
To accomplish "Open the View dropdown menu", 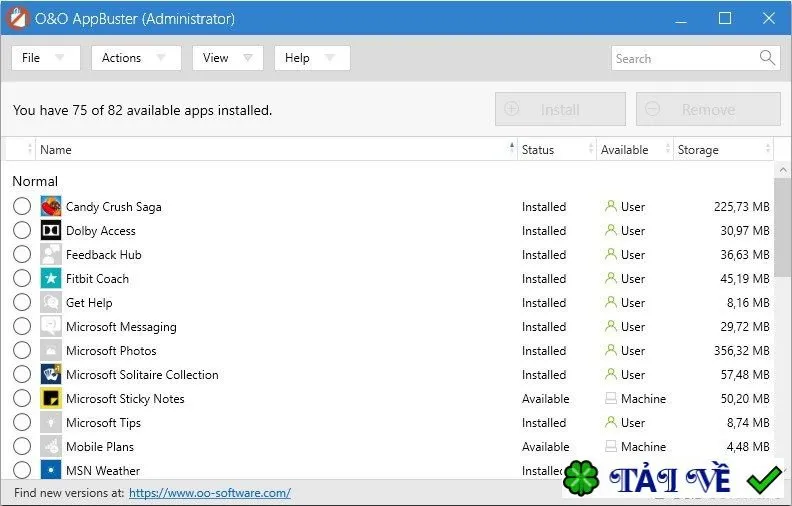I will click(x=227, y=58).
